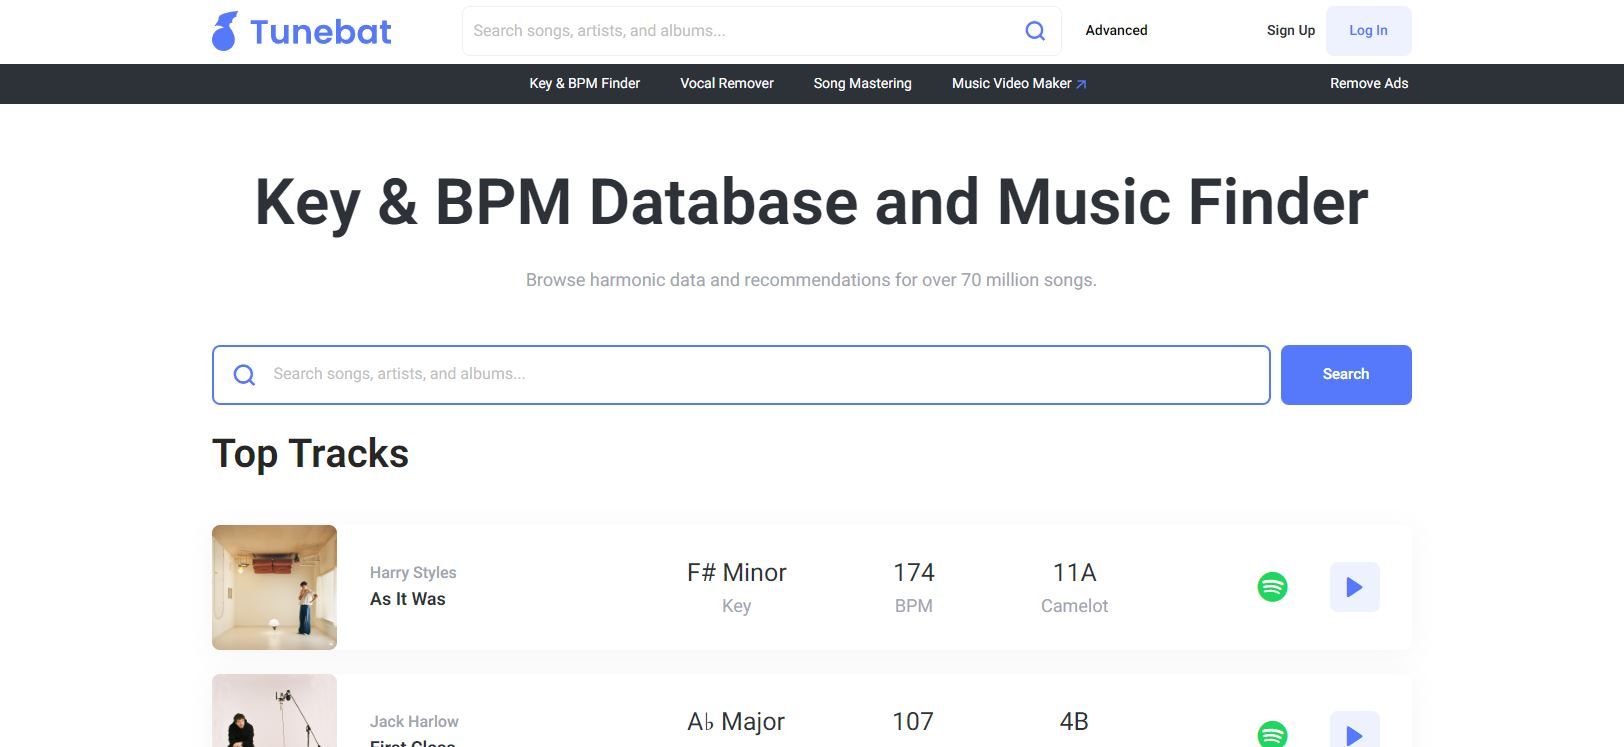Open Music Video Maker external link
This screenshot has width=1624, height=747.
pyautogui.click(x=1019, y=84)
